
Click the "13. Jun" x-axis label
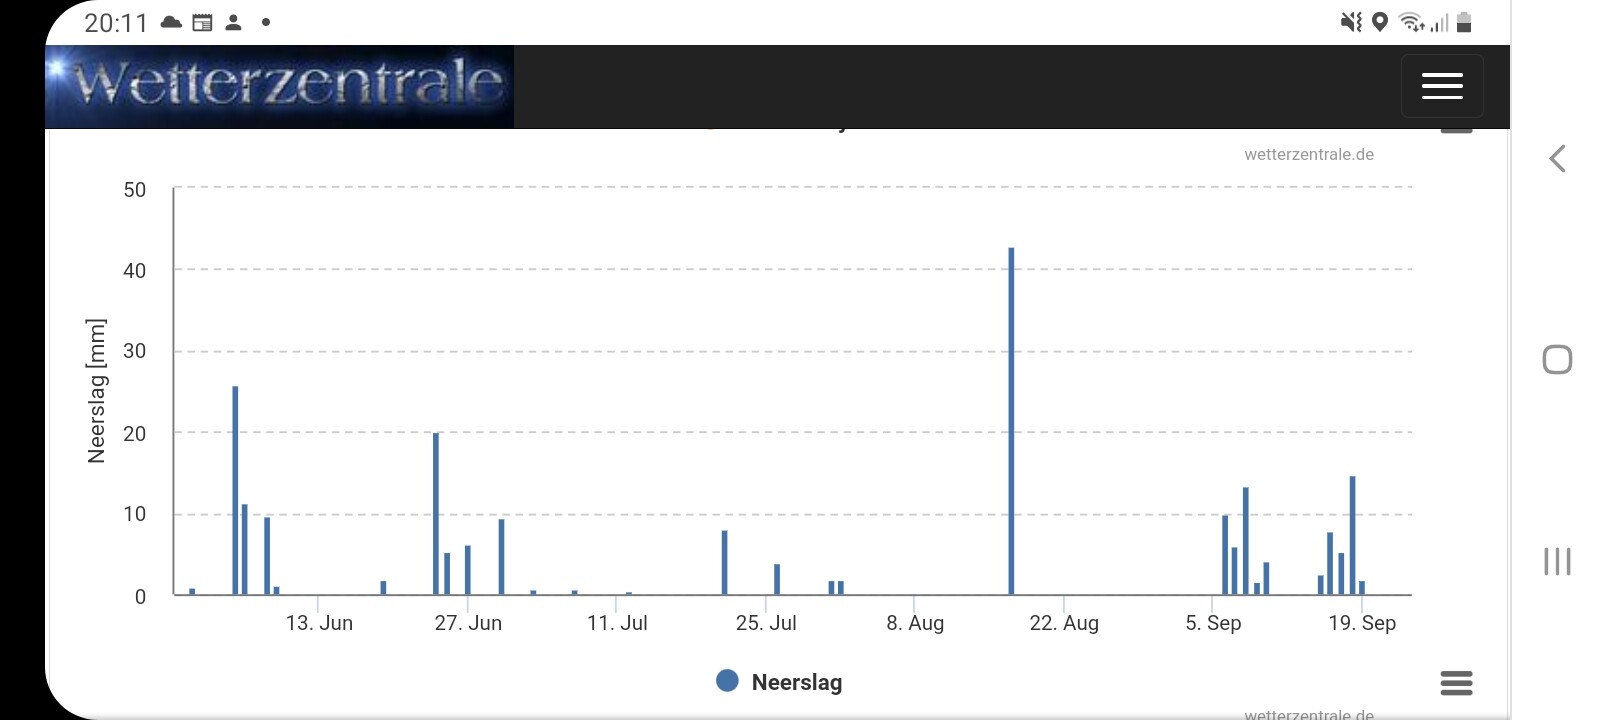click(x=319, y=623)
